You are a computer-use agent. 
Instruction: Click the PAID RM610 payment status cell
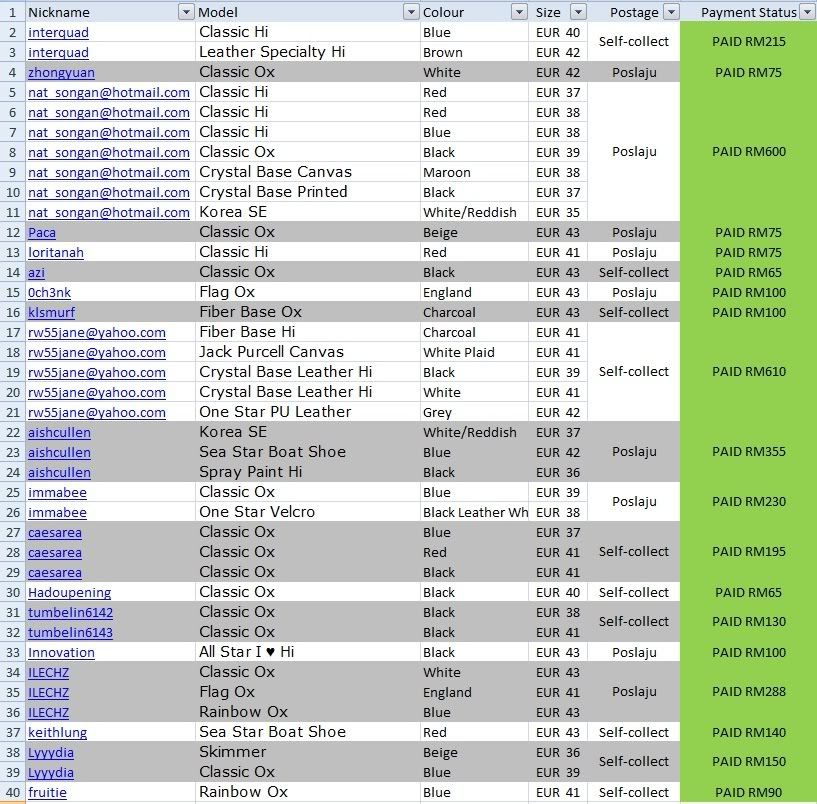pyautogui.click(x=748, y=372)
